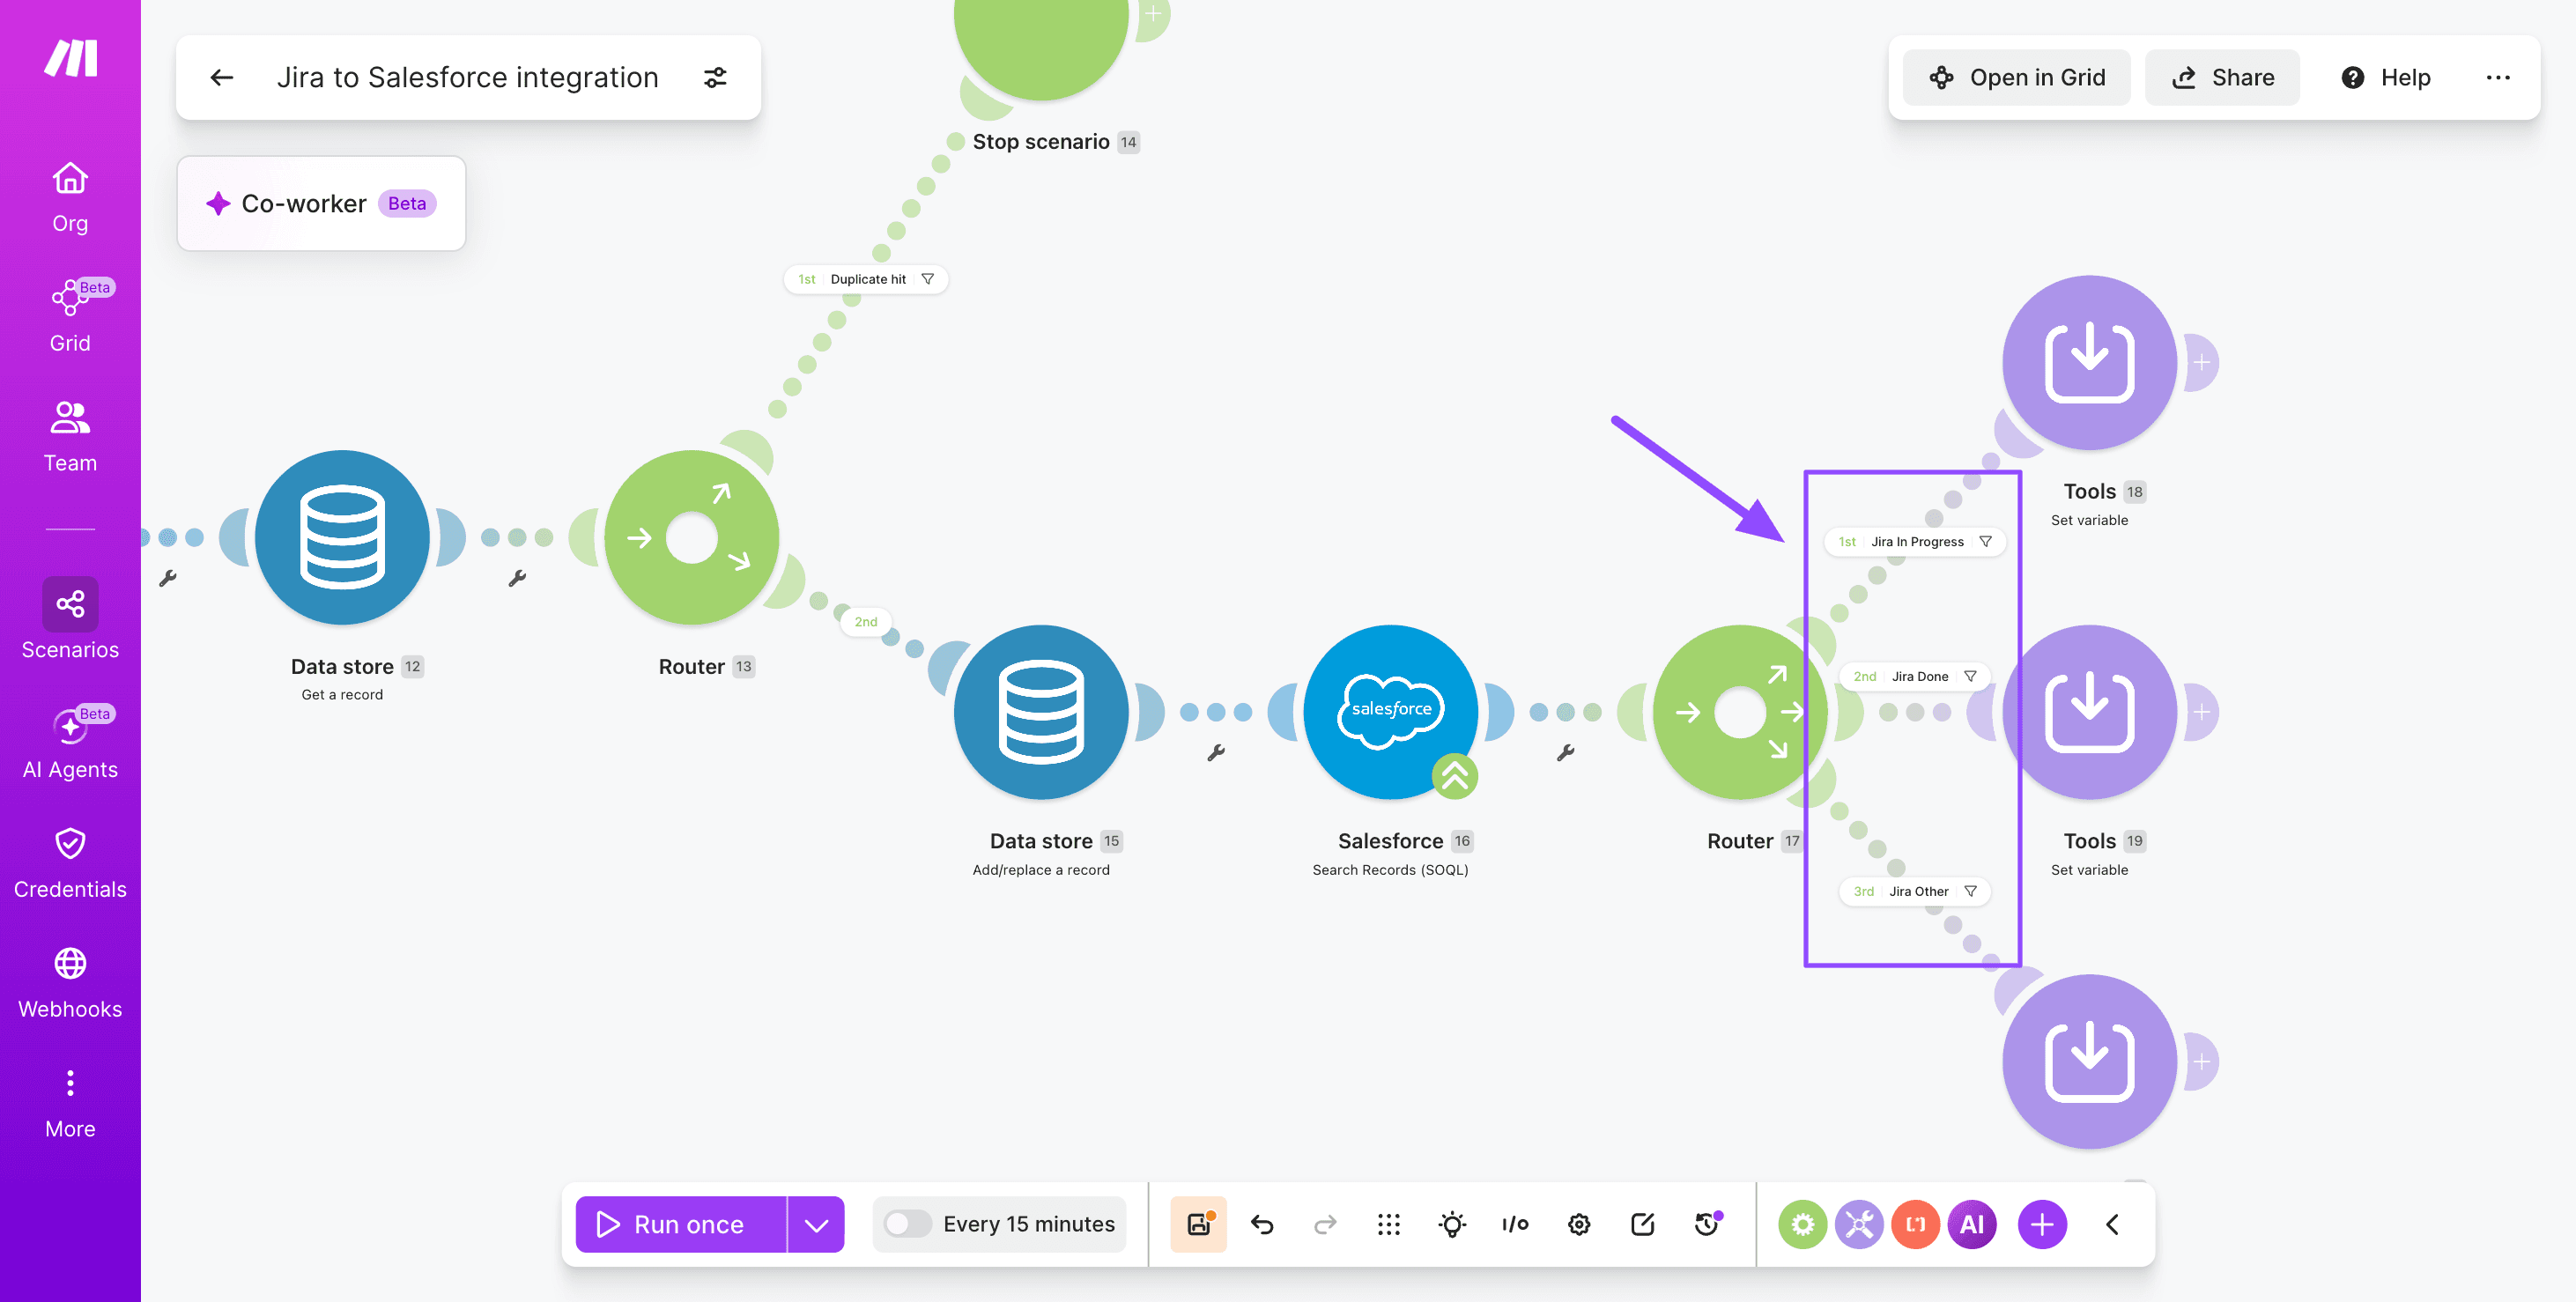
Task: Select the Router 17 module
Action: pyautogui.click(x=1740, y=712)
